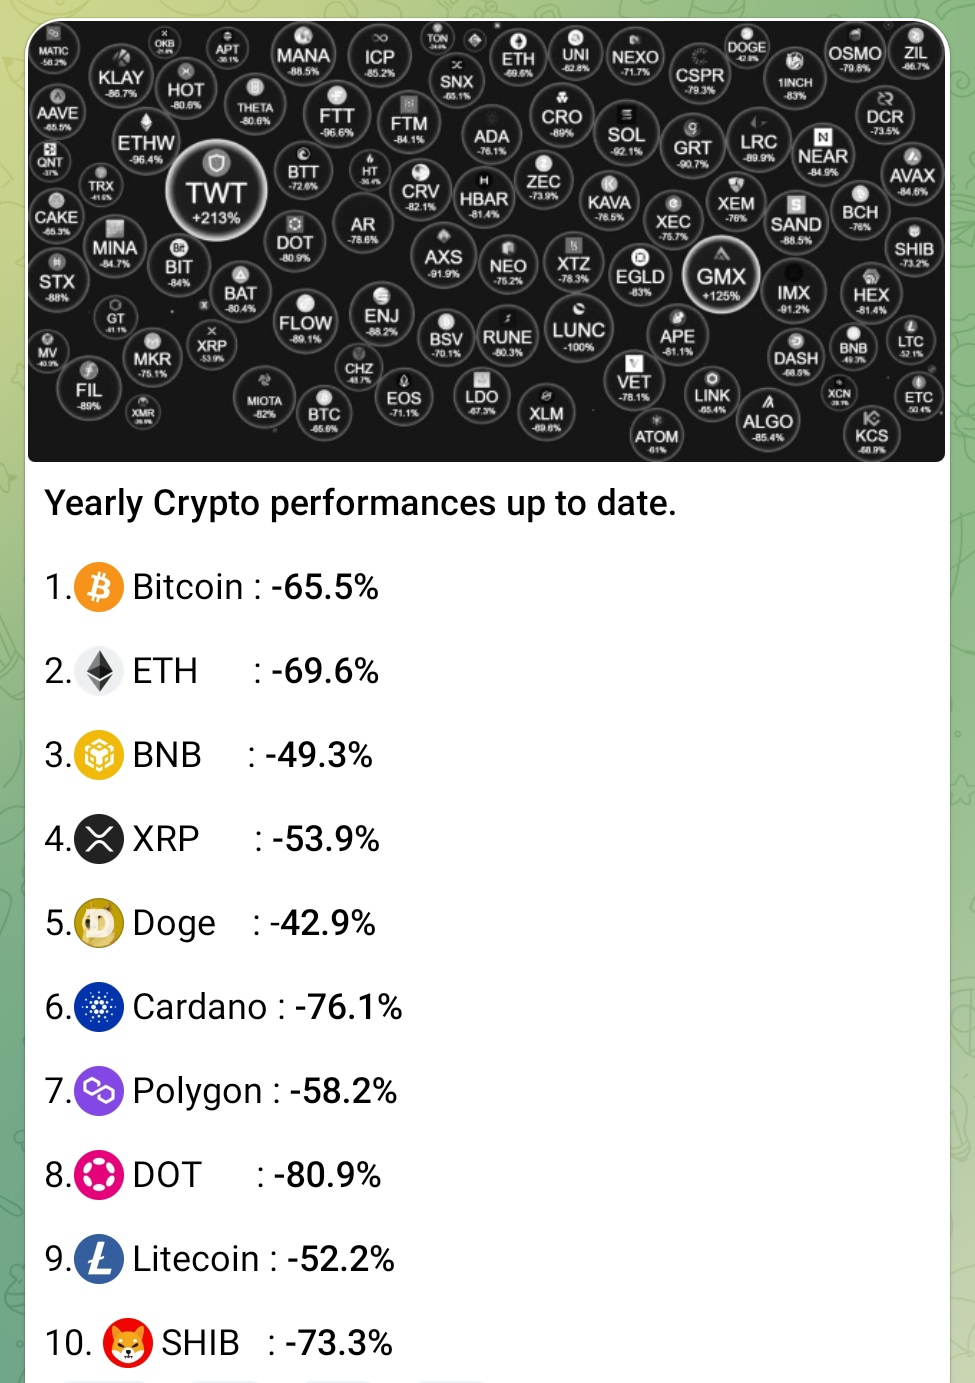Tap the MANA bubble in chart
975x1383 pixels.
pyautogui.click(x=303, y=56)
